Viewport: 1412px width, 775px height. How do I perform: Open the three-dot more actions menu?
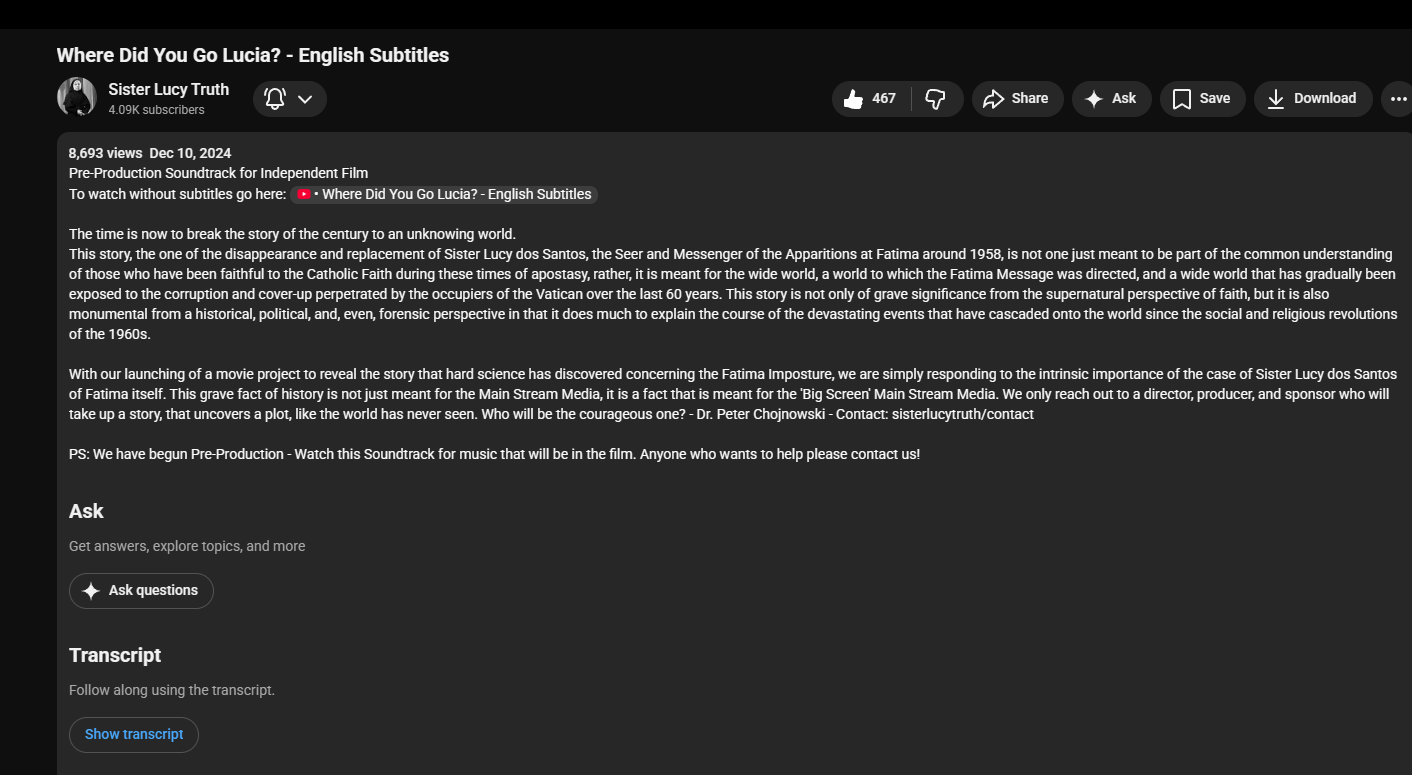[x=1398, y=99]
